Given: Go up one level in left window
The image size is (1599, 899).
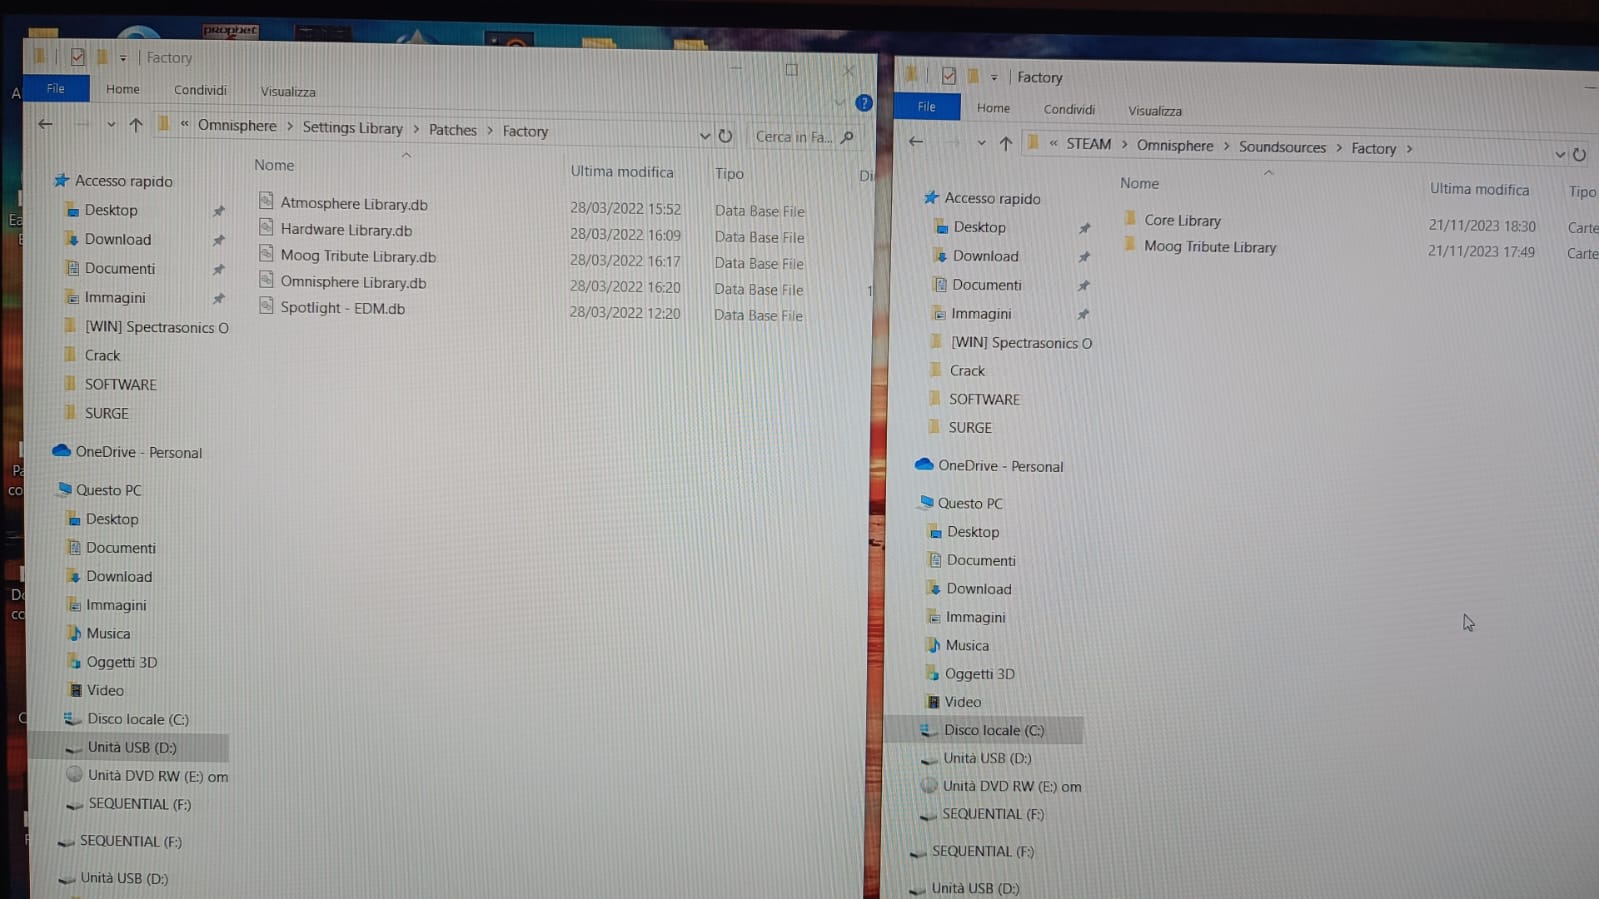Looking at the screenshot, I should (136, 125).
